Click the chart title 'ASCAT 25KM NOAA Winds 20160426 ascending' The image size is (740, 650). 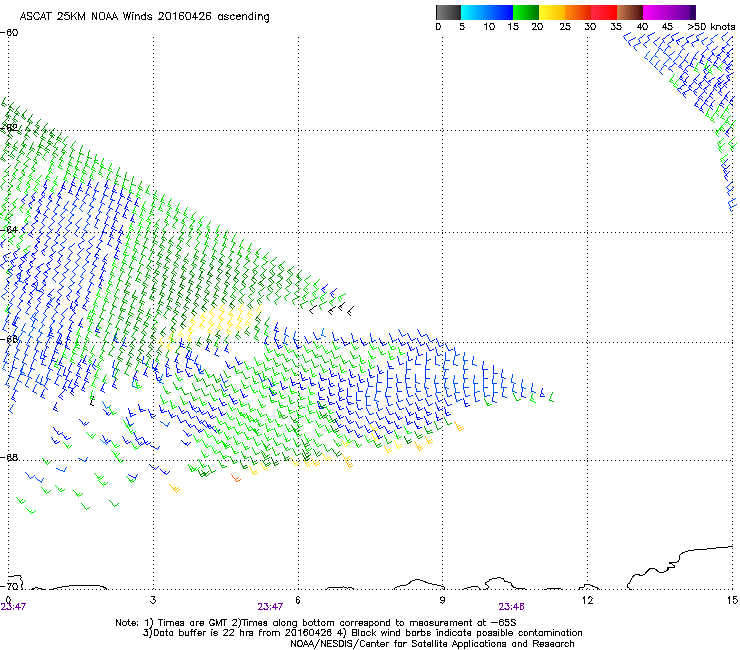144,16
